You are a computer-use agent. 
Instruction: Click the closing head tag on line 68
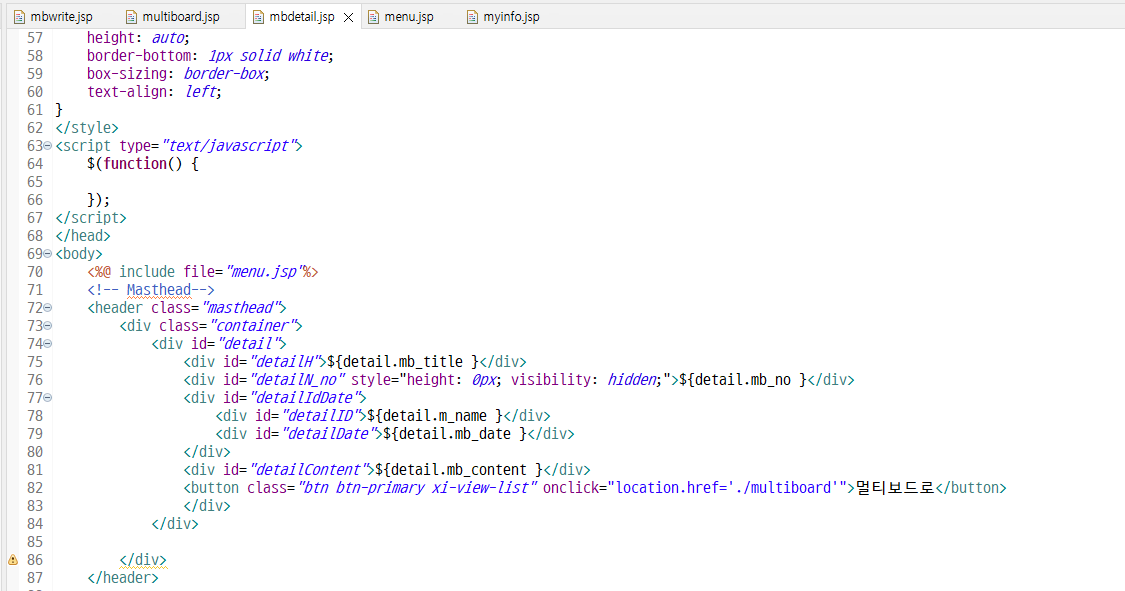point(83,235)
